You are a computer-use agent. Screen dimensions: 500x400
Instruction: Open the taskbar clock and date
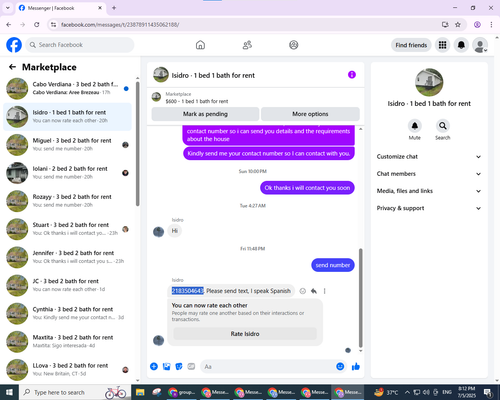point(466,392)
